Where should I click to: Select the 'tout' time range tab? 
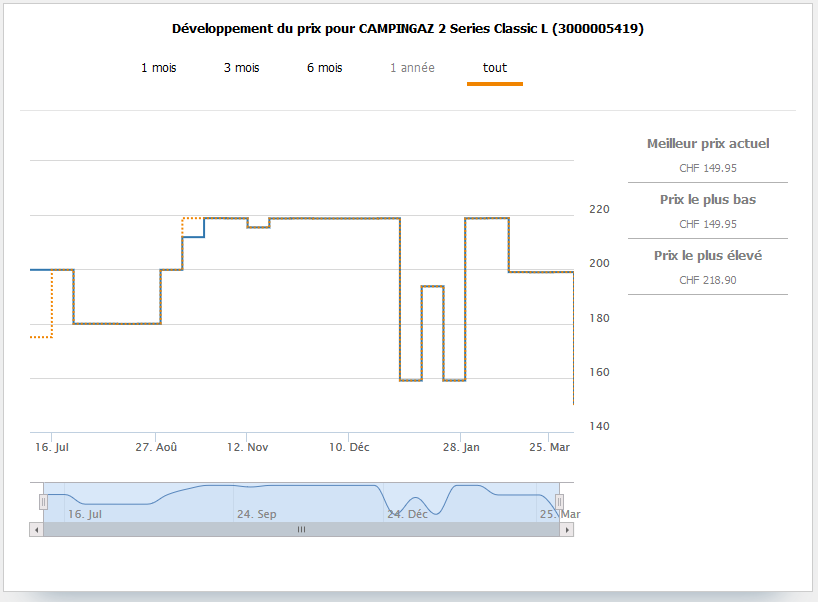[495, 68]
